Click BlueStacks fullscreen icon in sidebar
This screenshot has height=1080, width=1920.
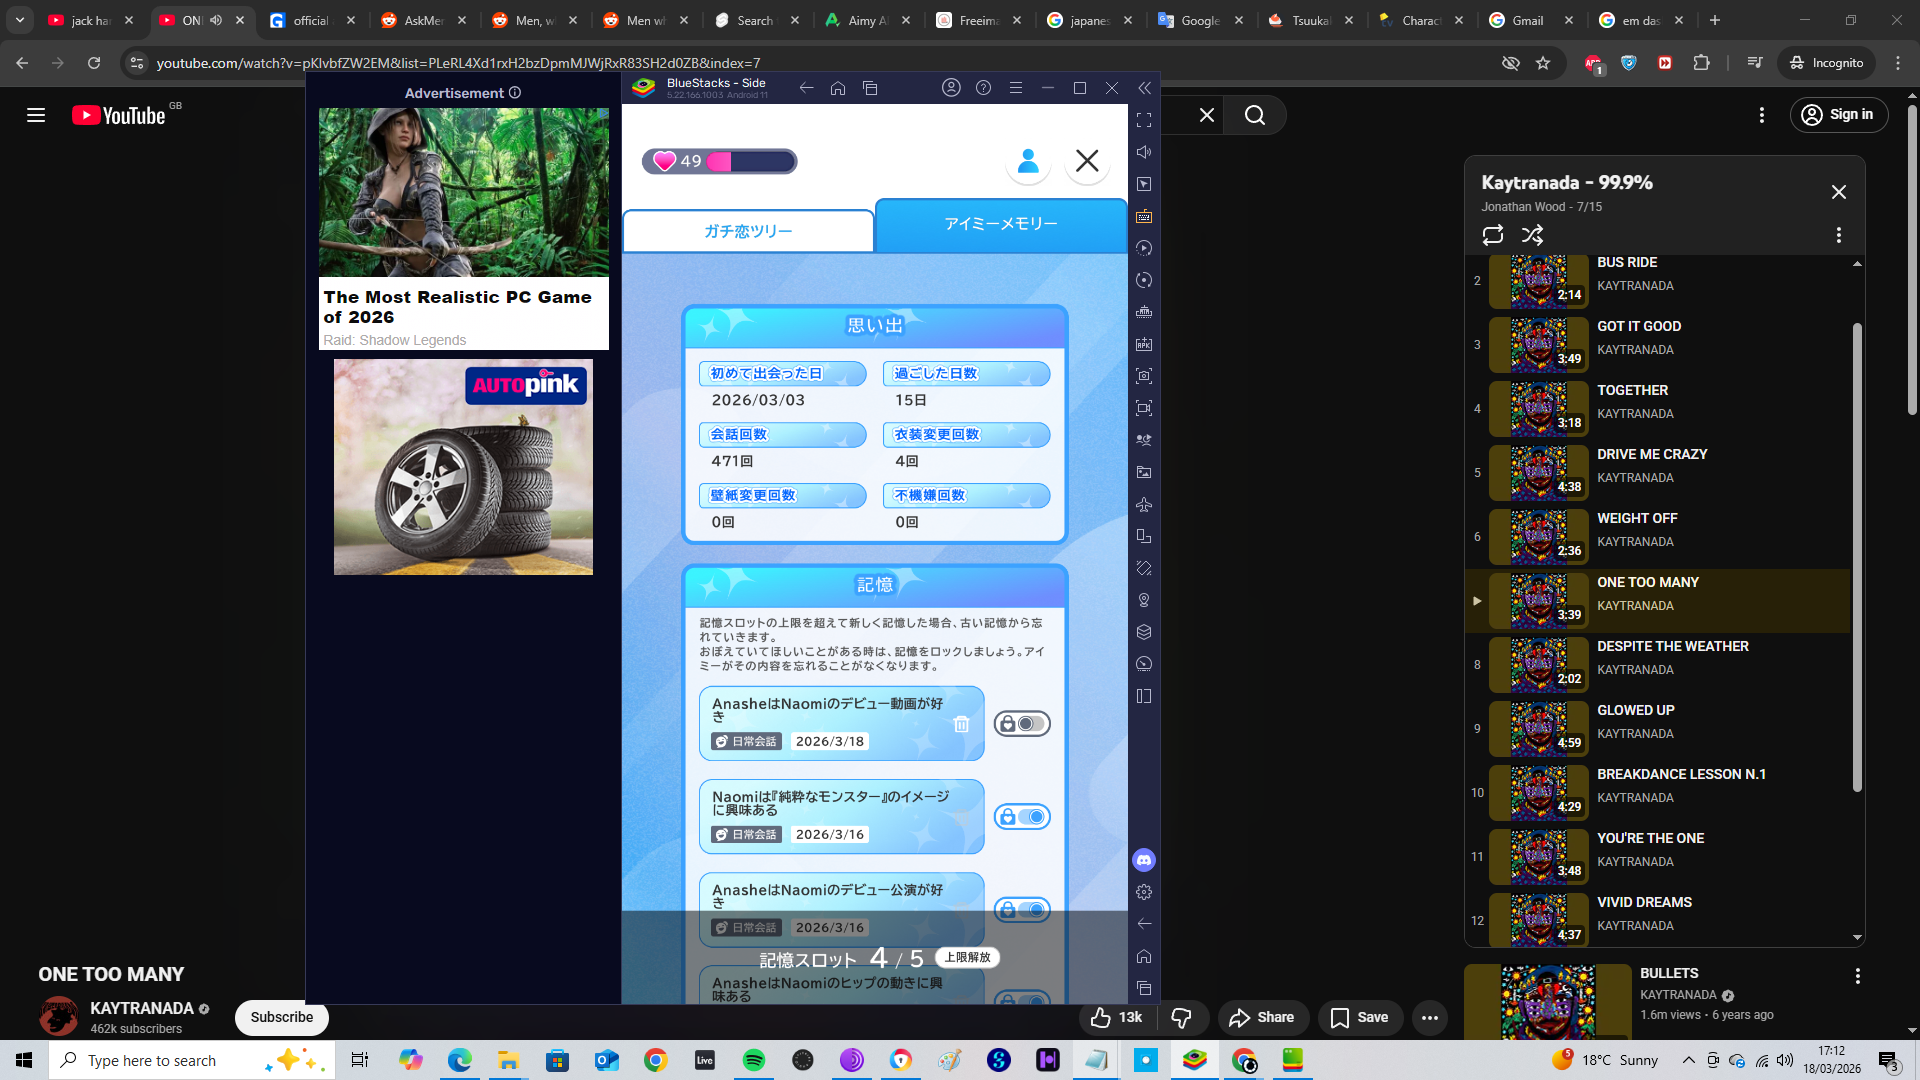[x=1144, y=120]
